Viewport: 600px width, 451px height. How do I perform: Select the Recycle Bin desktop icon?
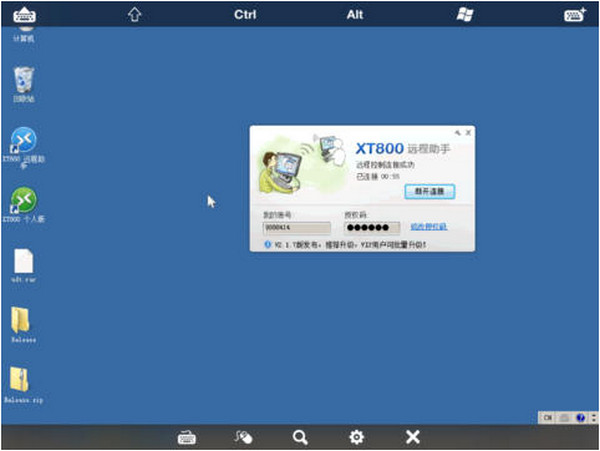(x=24, y=84)
